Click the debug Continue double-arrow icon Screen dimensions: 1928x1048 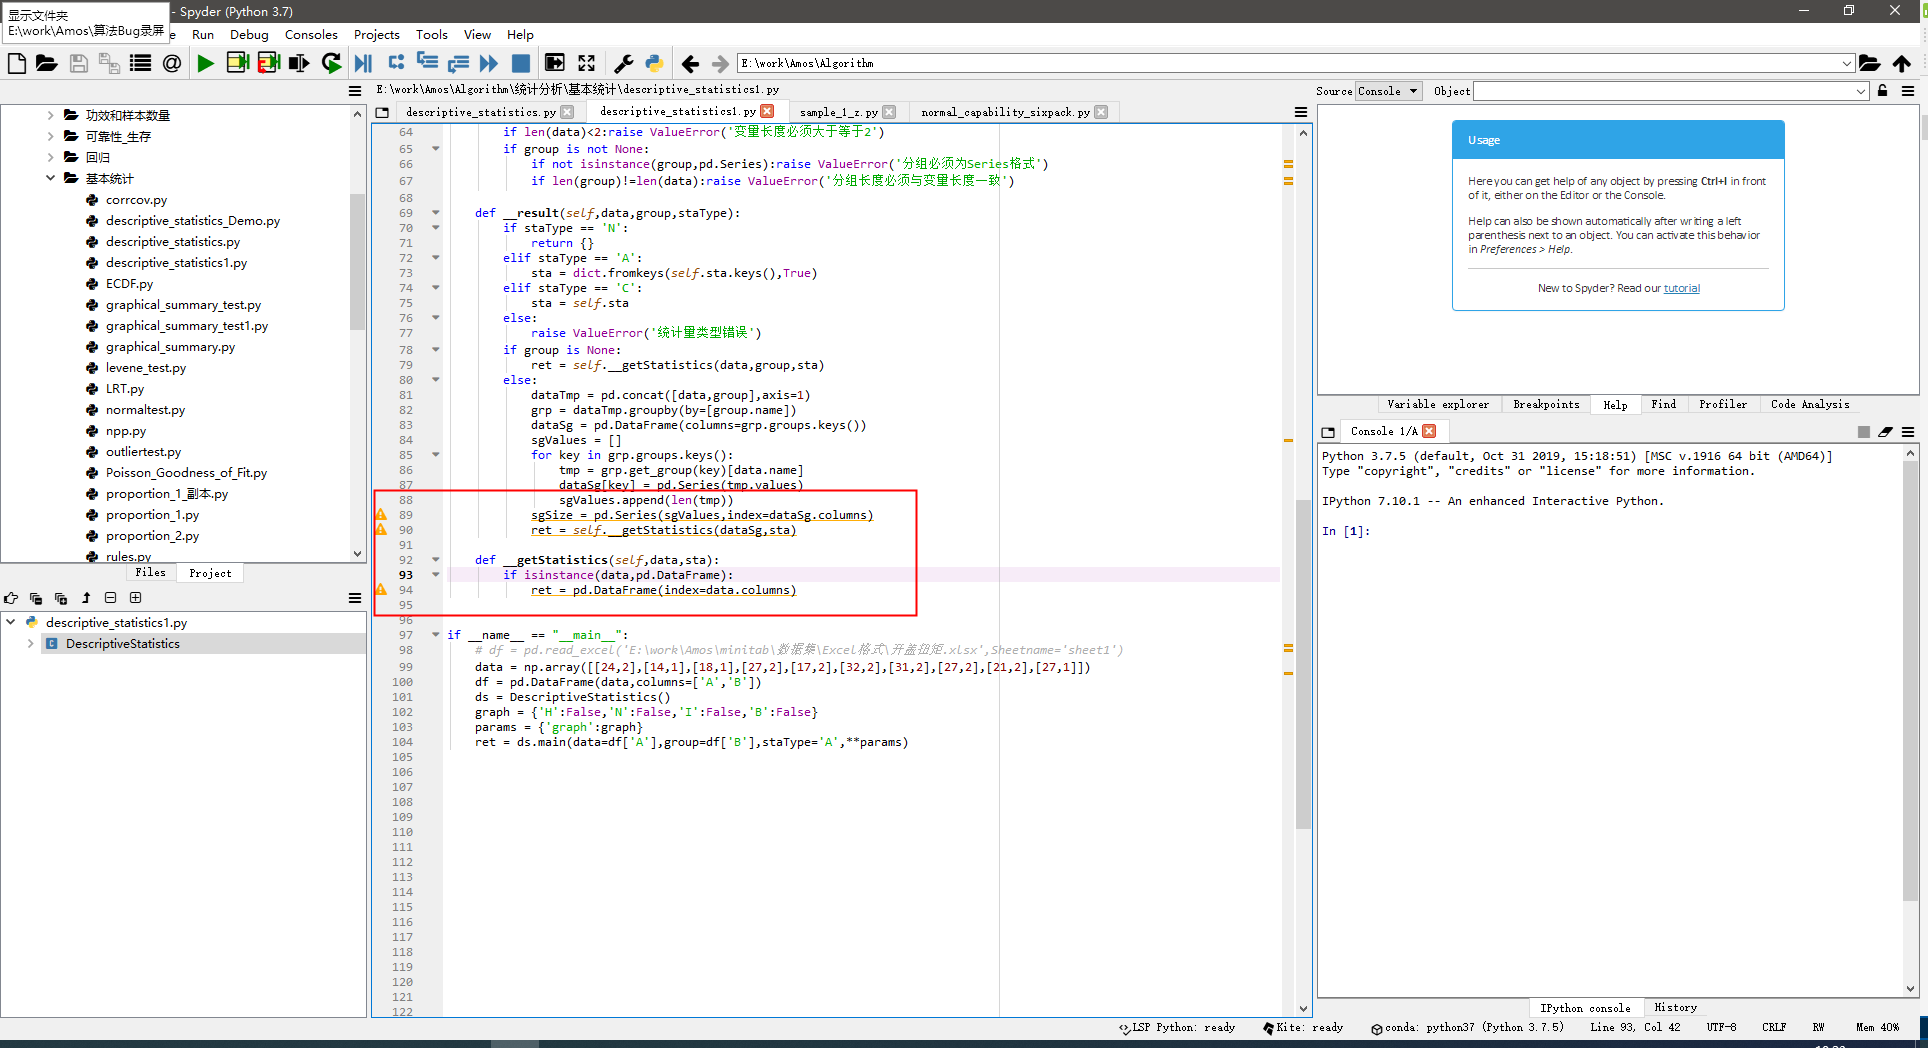(489, 63)
